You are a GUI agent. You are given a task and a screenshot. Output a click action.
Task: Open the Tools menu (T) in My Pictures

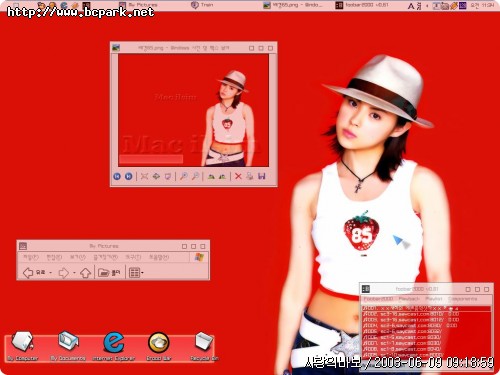133,257
